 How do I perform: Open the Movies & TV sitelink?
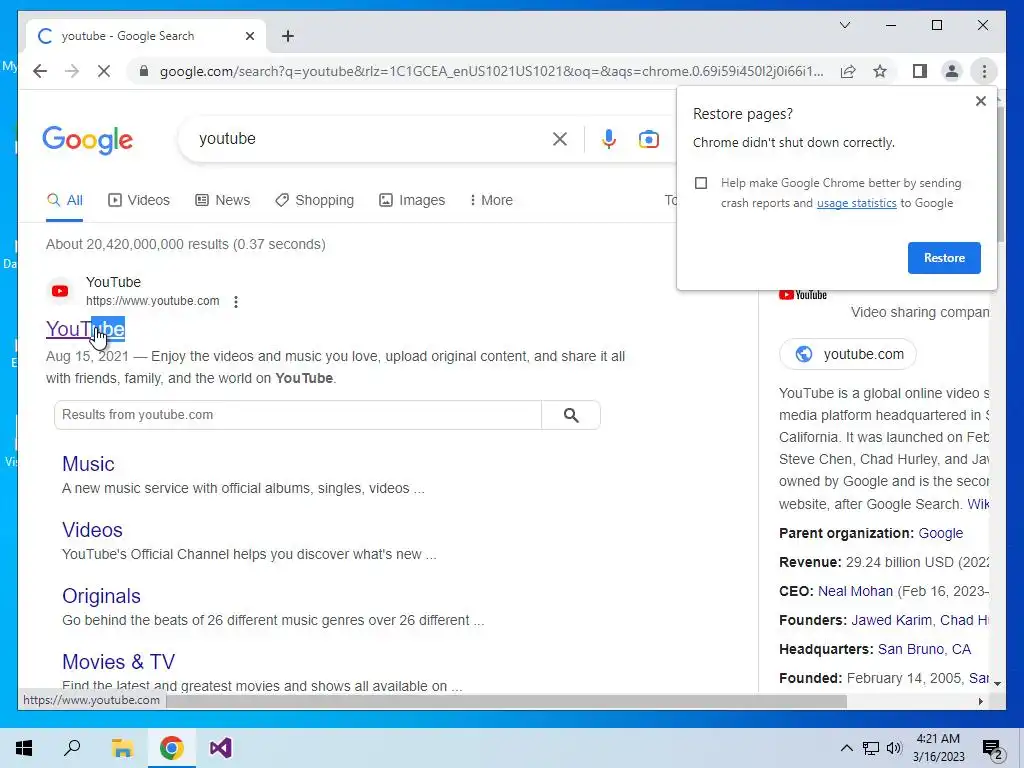pyautogui.click(x=118, y=662)
